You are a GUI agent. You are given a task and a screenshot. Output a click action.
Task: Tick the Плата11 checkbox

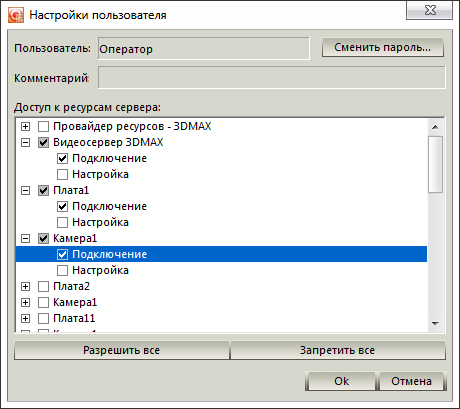coord(43,318)
